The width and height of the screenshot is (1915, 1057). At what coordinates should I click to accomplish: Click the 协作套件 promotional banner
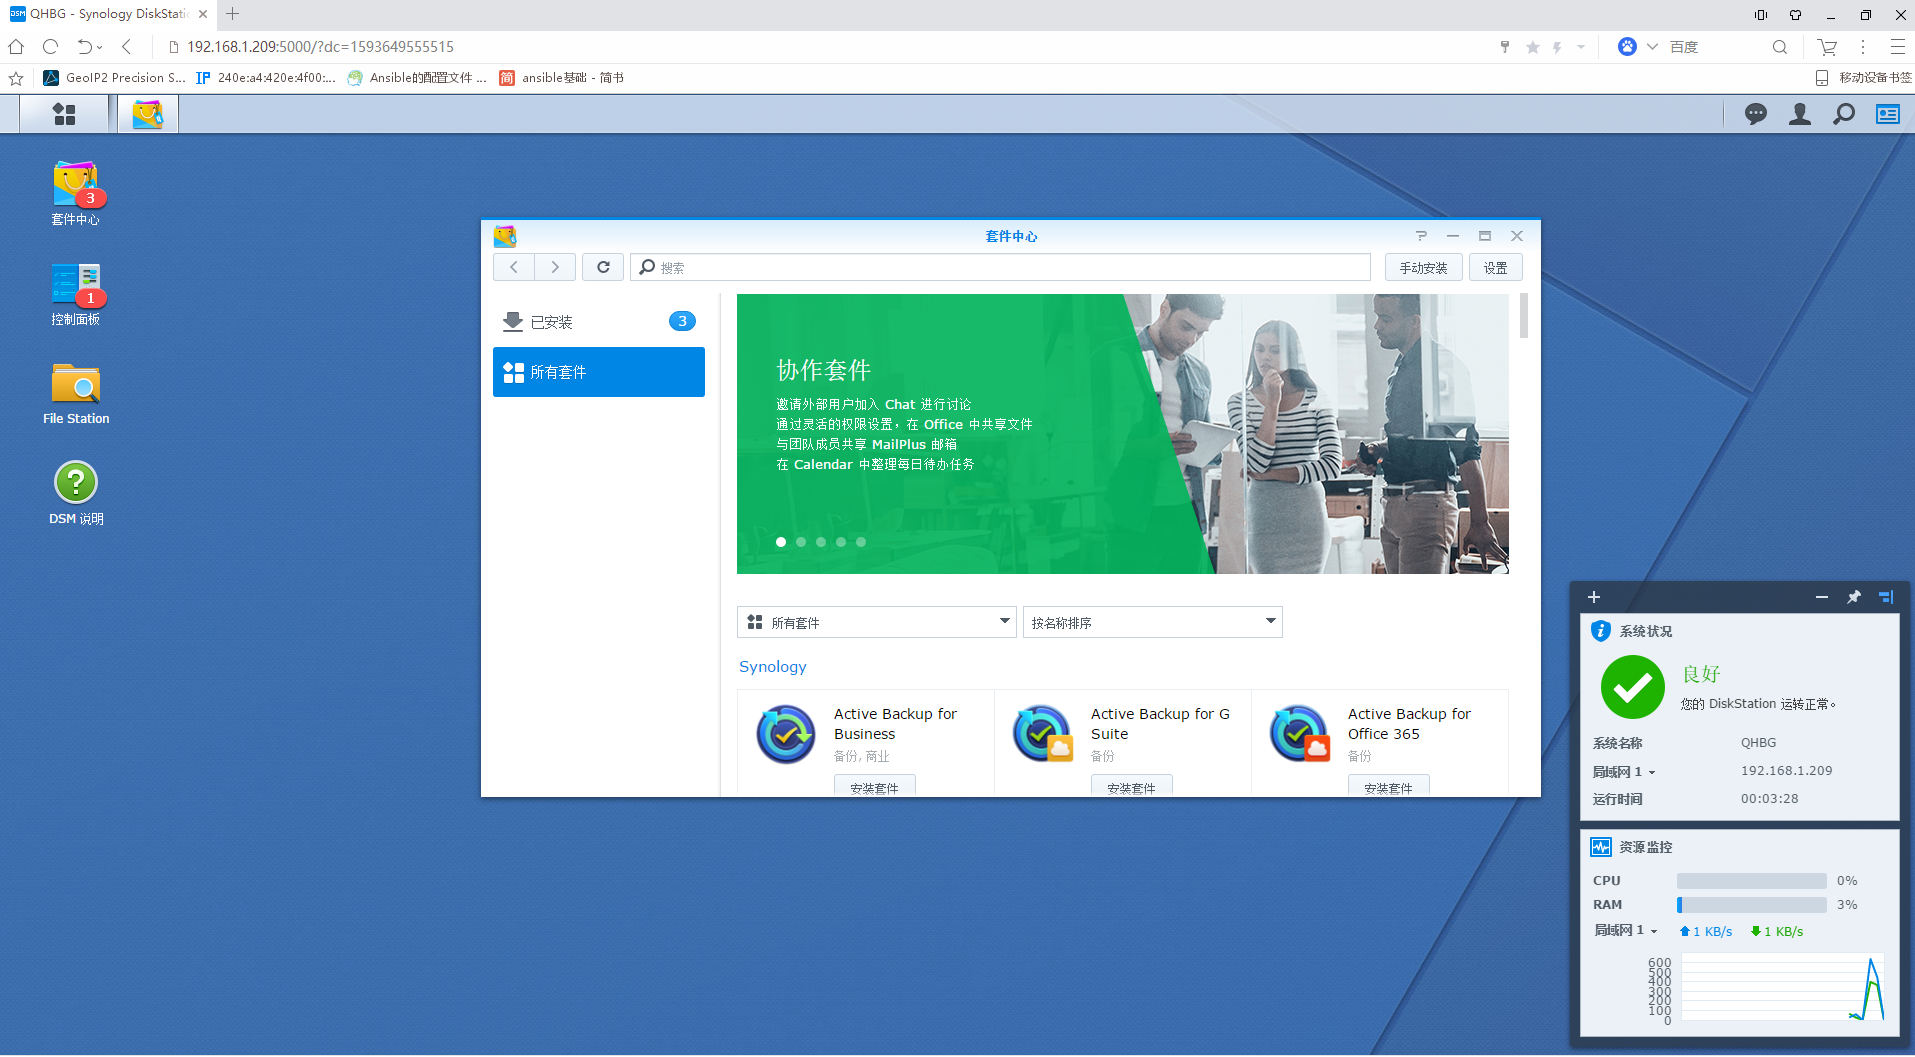pos(1122,433)
